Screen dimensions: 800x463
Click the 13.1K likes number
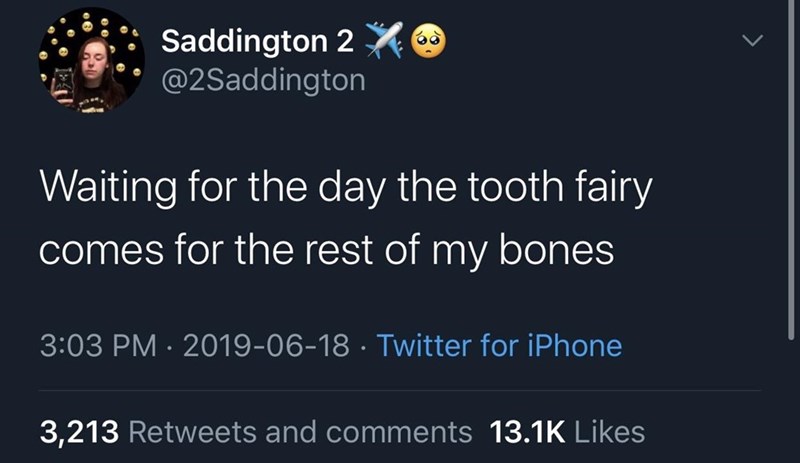click(x=528, y=432)
